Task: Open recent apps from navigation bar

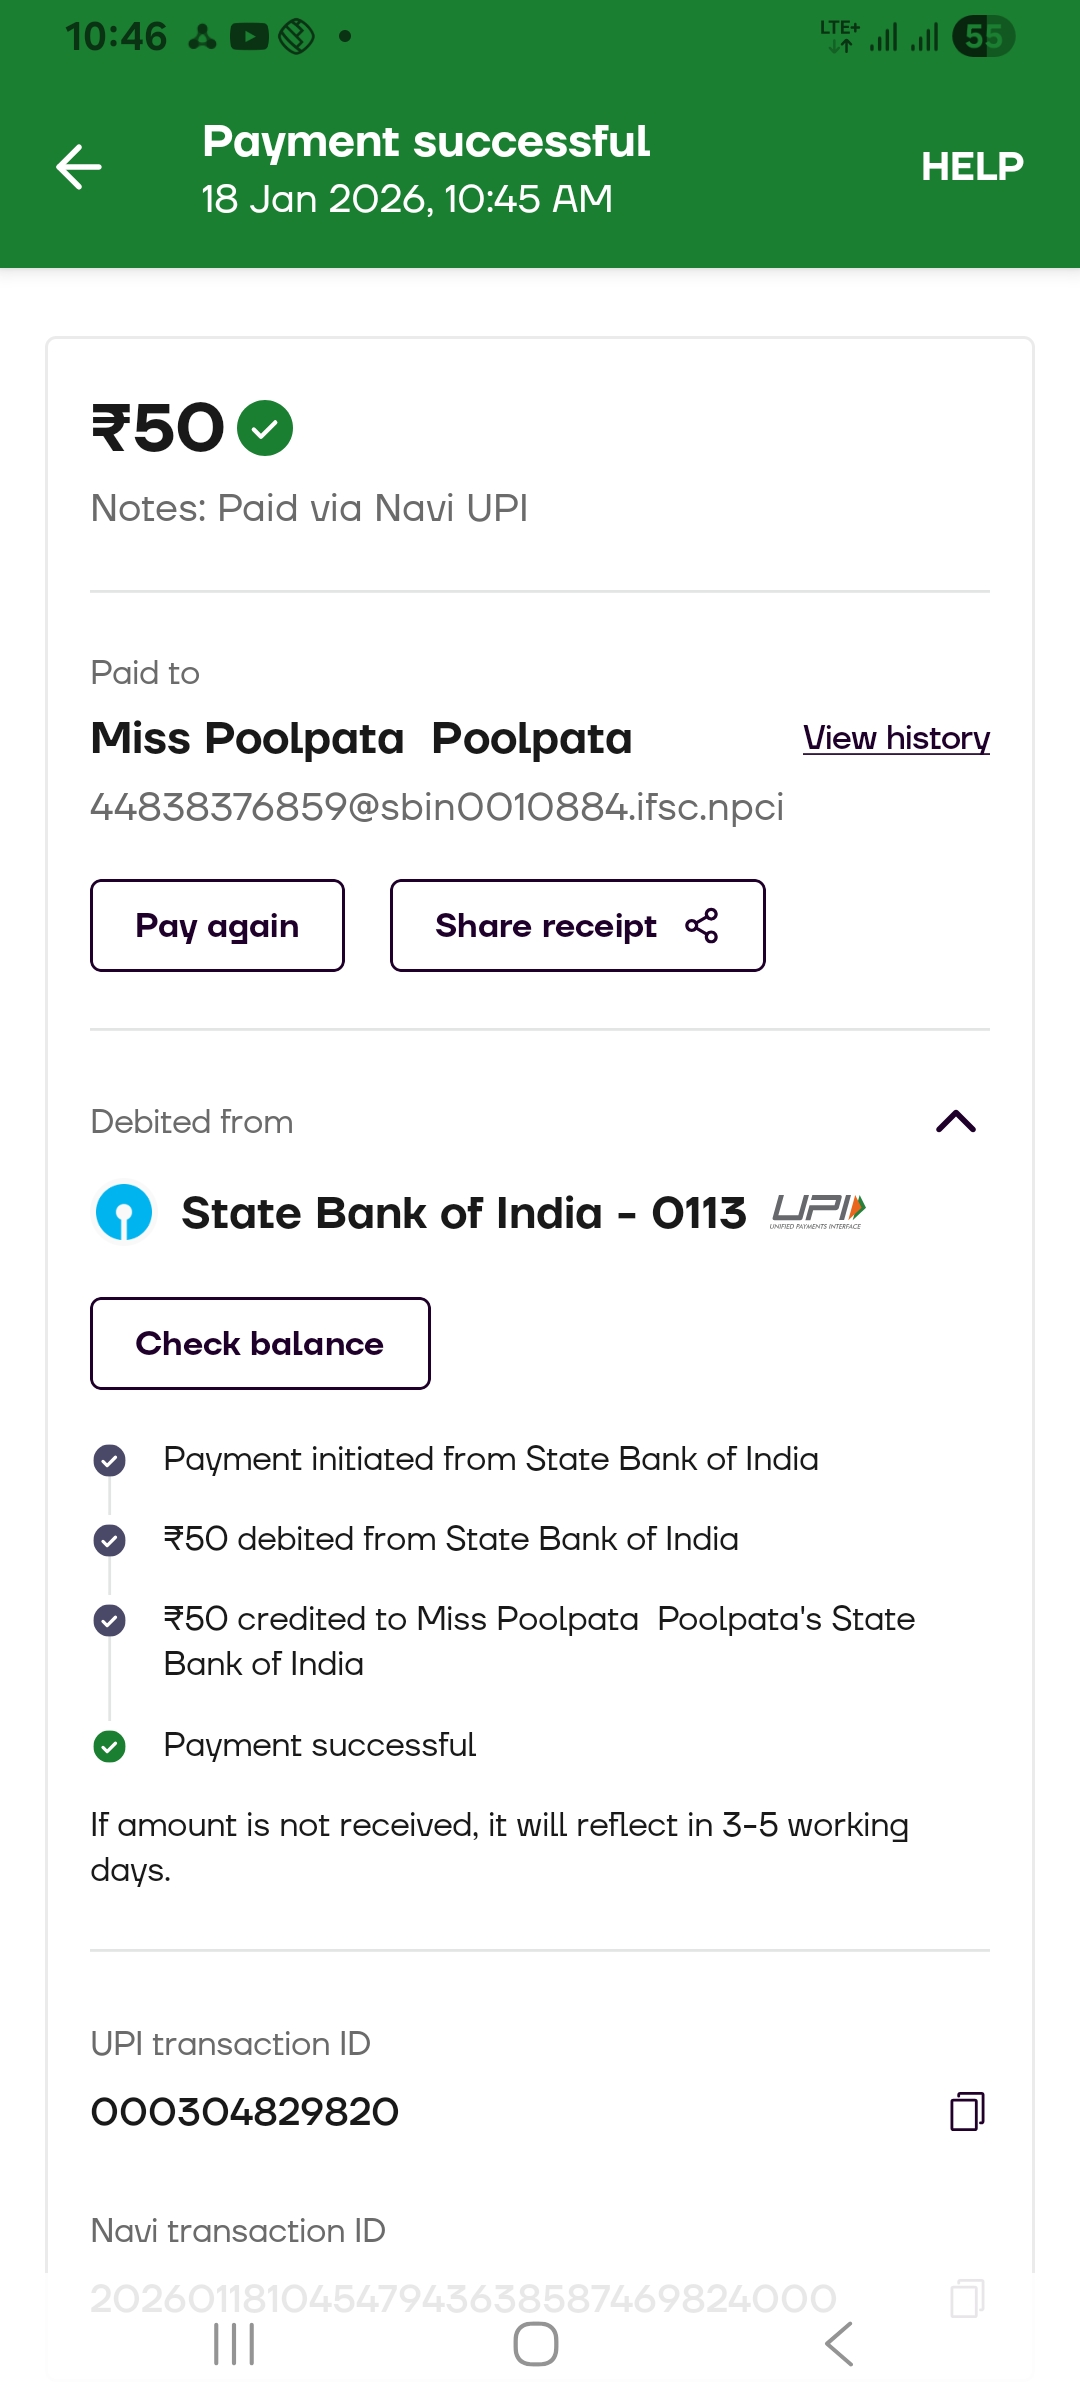Action: (235, 2344)
